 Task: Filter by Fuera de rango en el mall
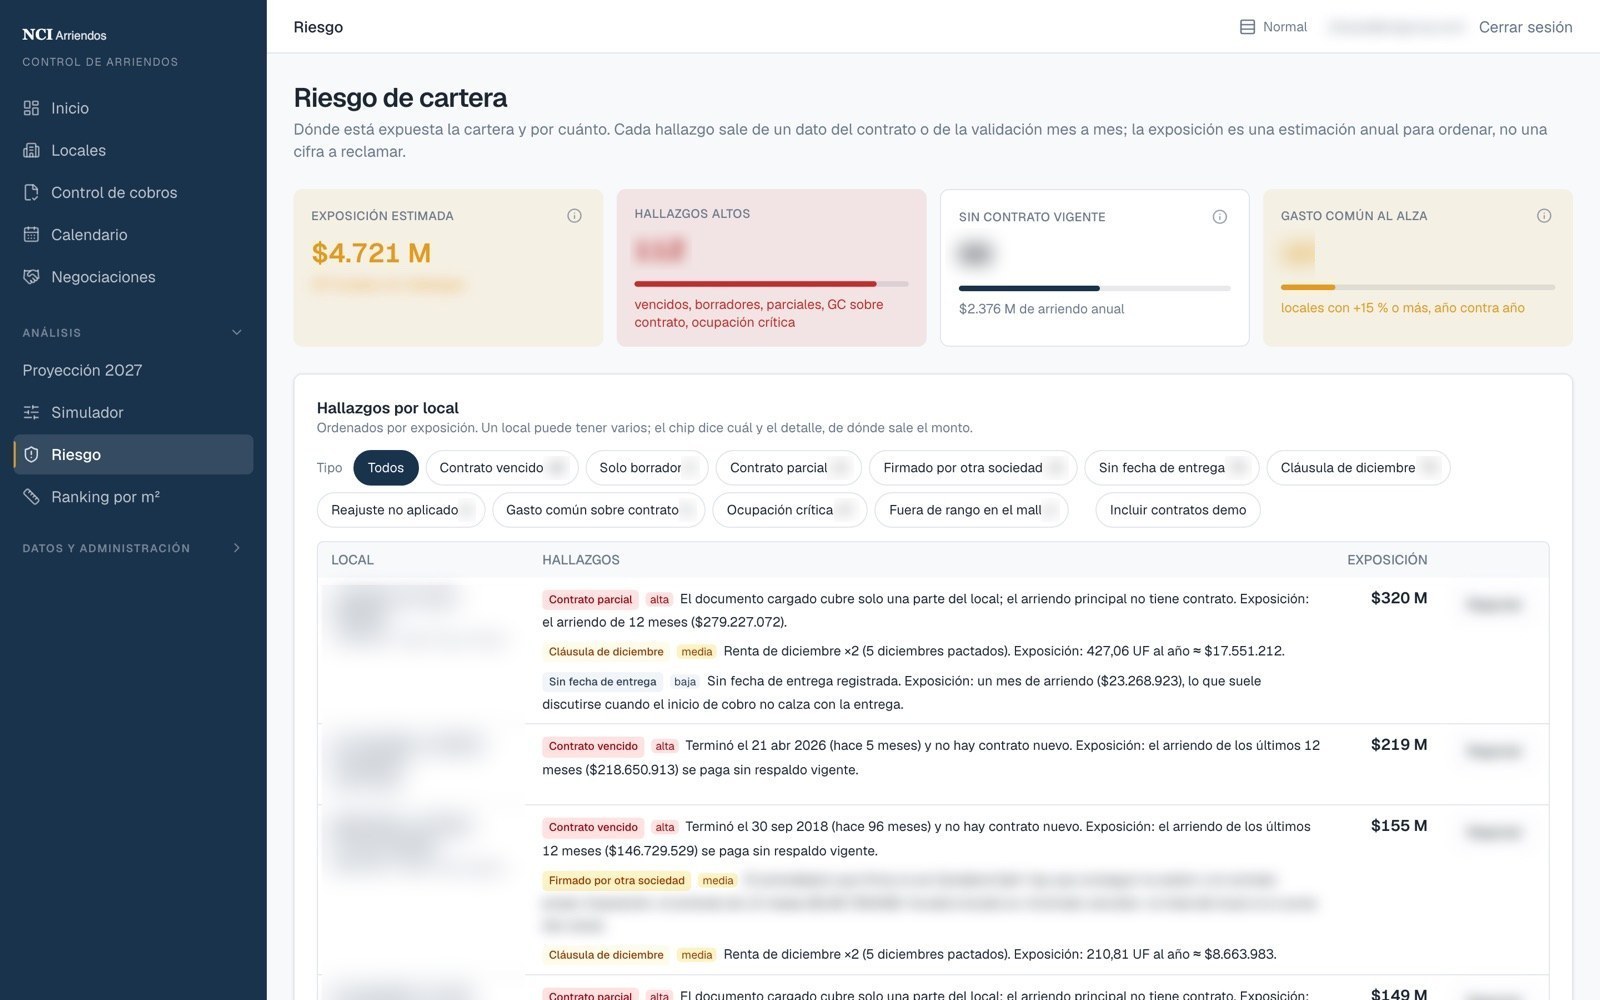[971, 510]
